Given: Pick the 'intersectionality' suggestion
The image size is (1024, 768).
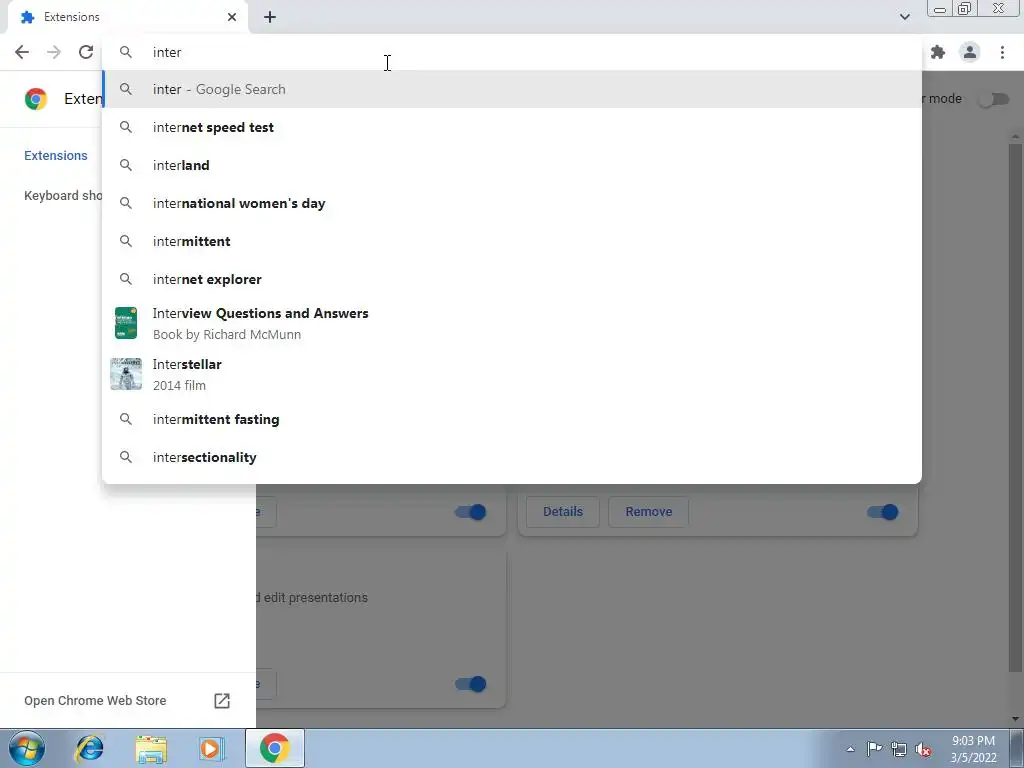Looking at the screenshot, I should 511,457.
